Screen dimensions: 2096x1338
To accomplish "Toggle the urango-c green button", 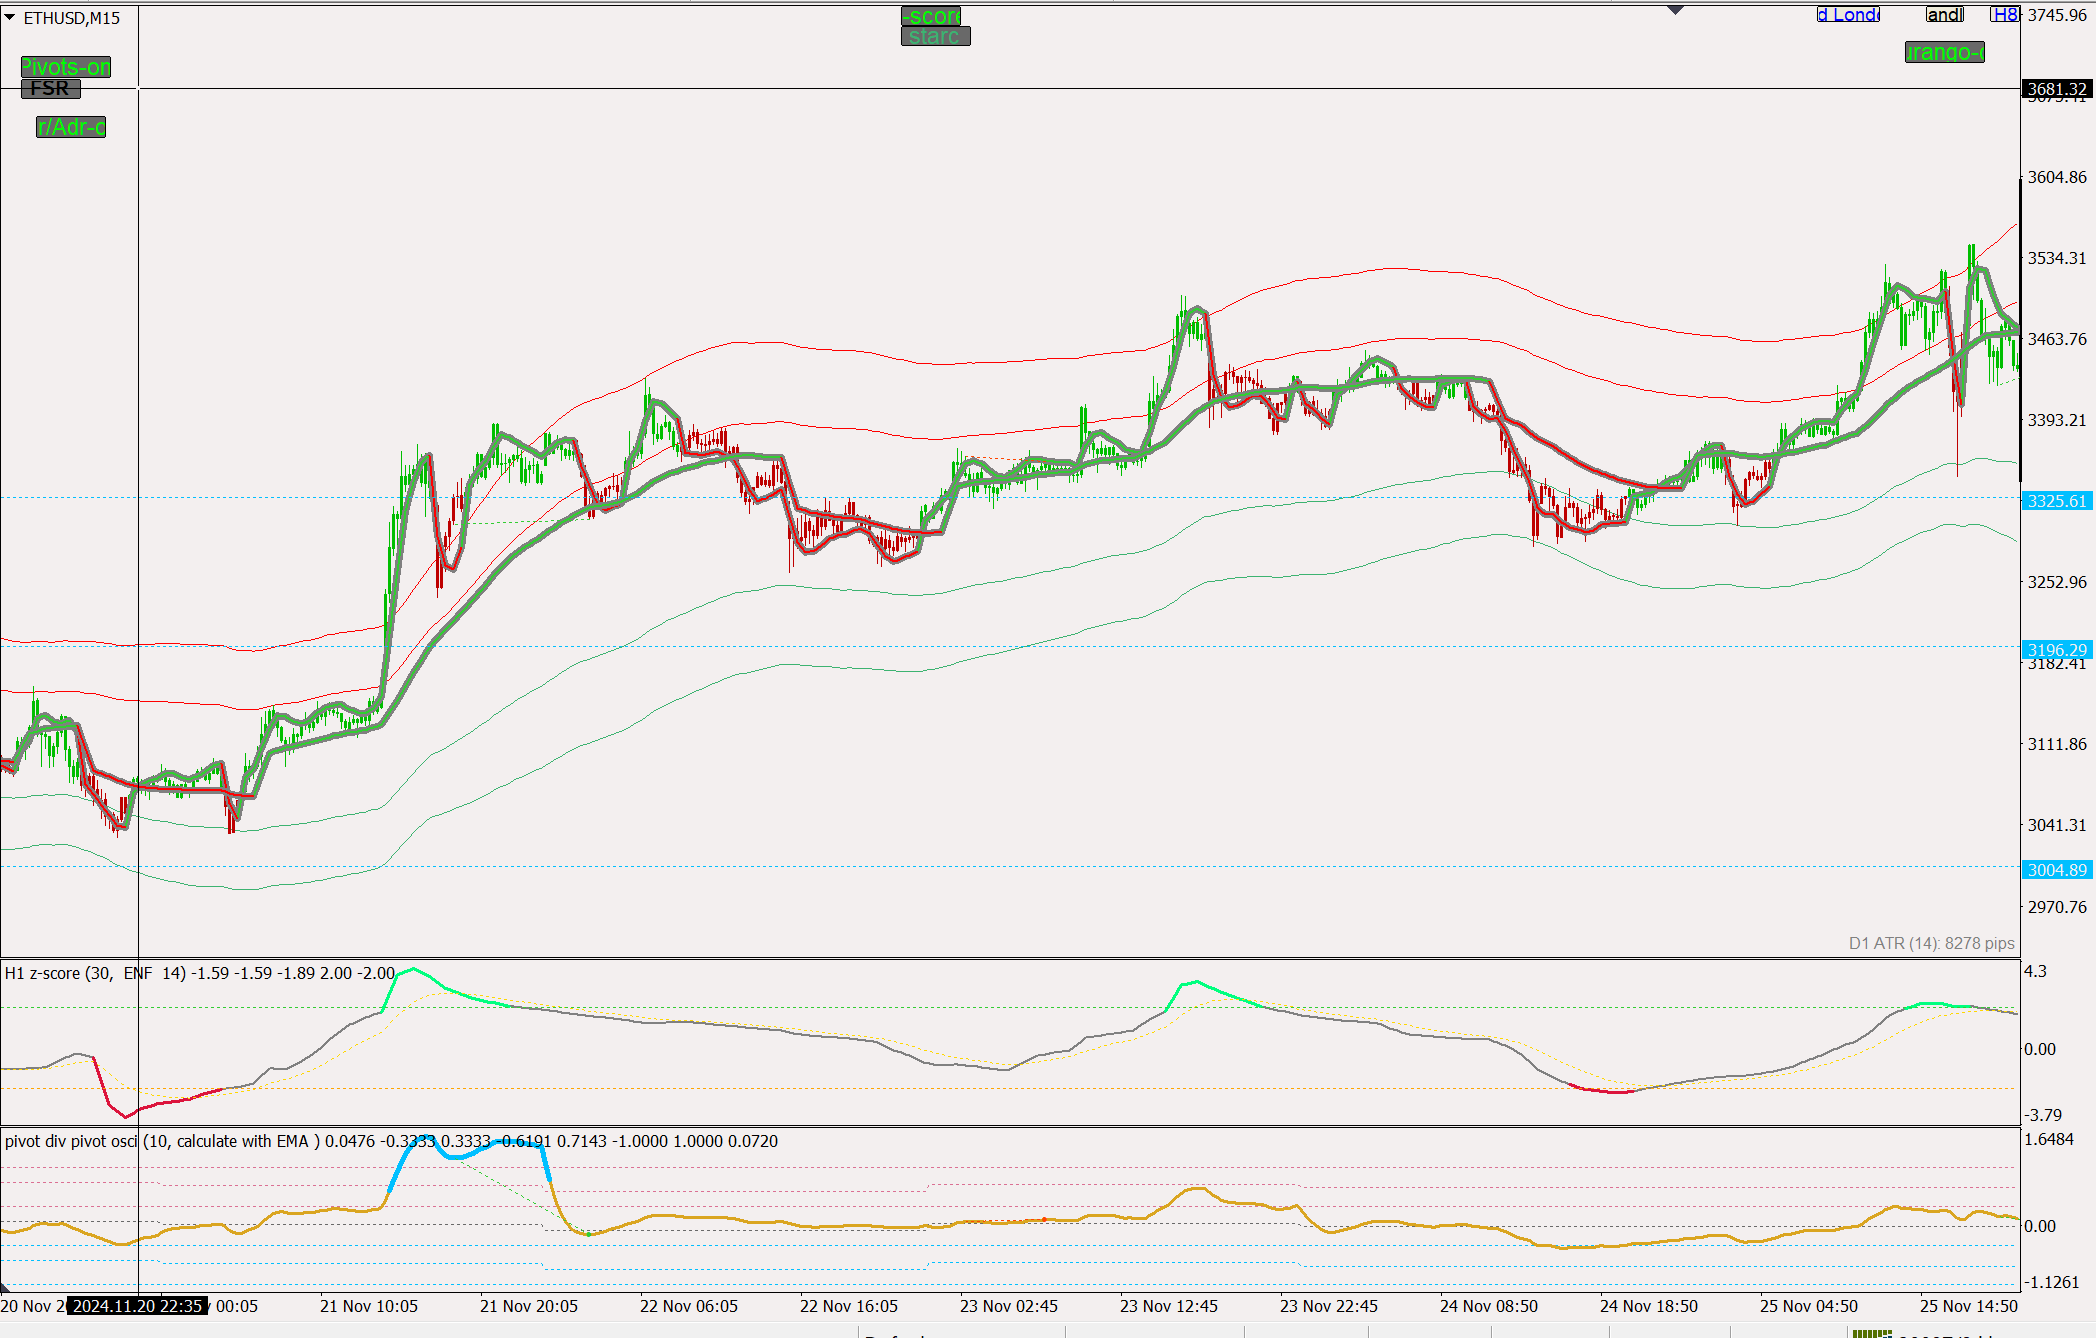I will click(1944, 52).
